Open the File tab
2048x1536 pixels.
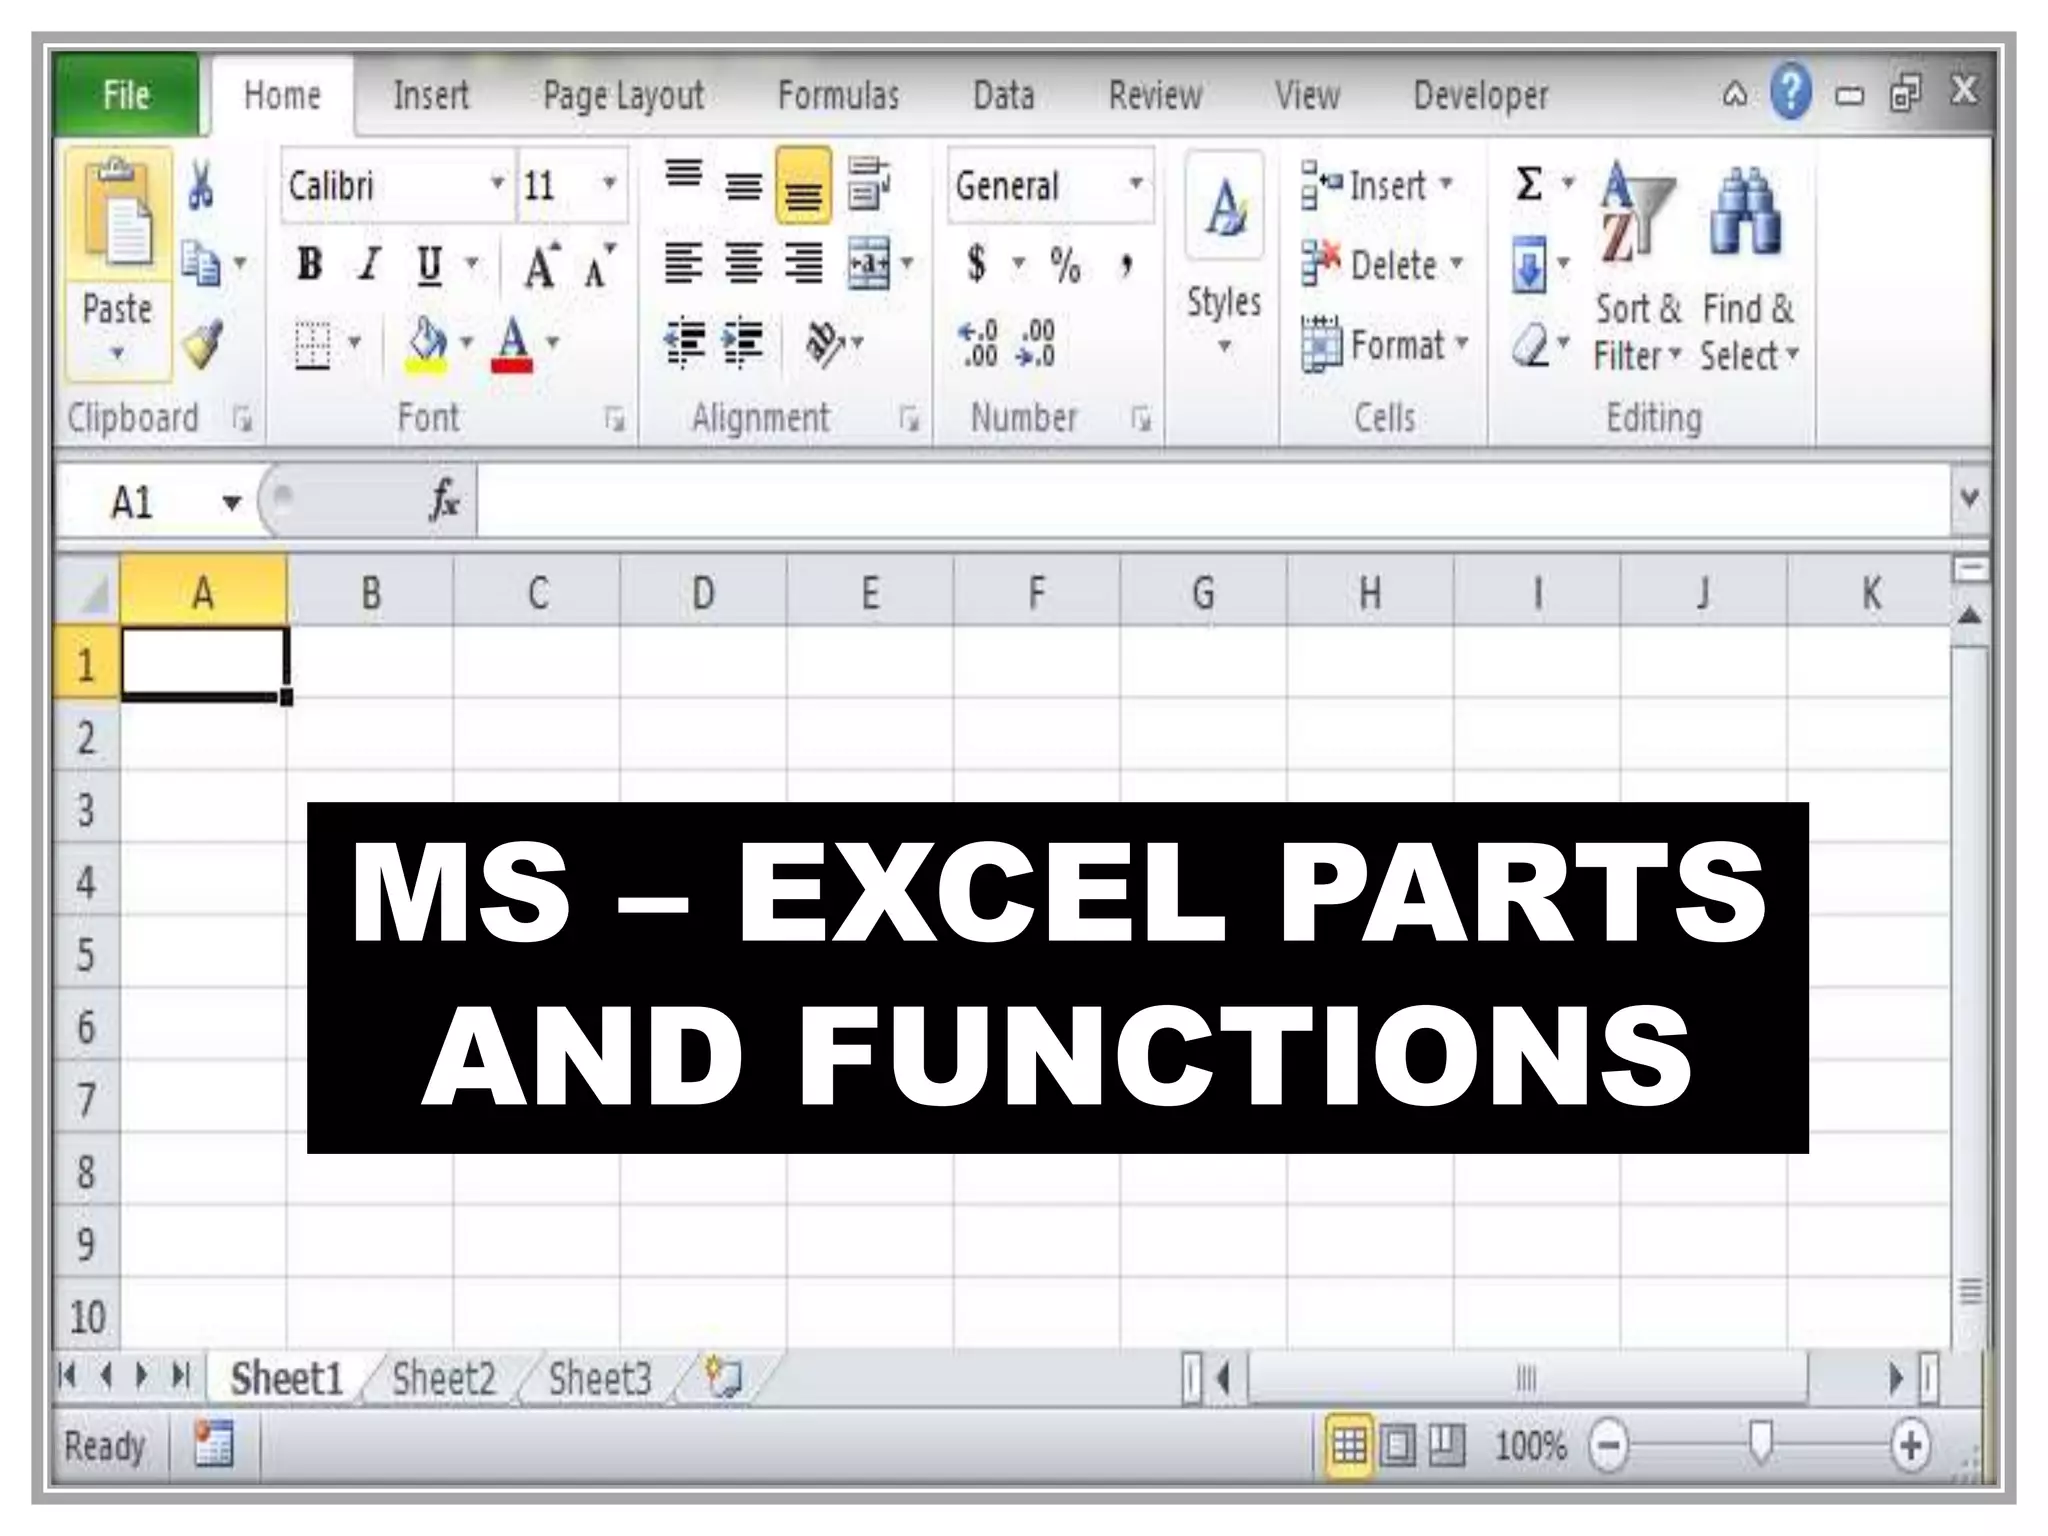click(126, 95)
